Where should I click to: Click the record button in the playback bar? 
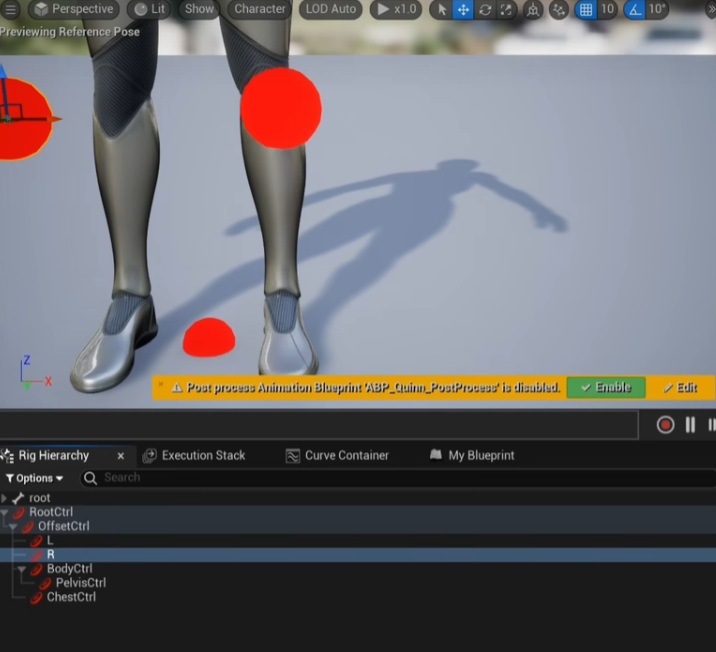click(x=665, y=425)
